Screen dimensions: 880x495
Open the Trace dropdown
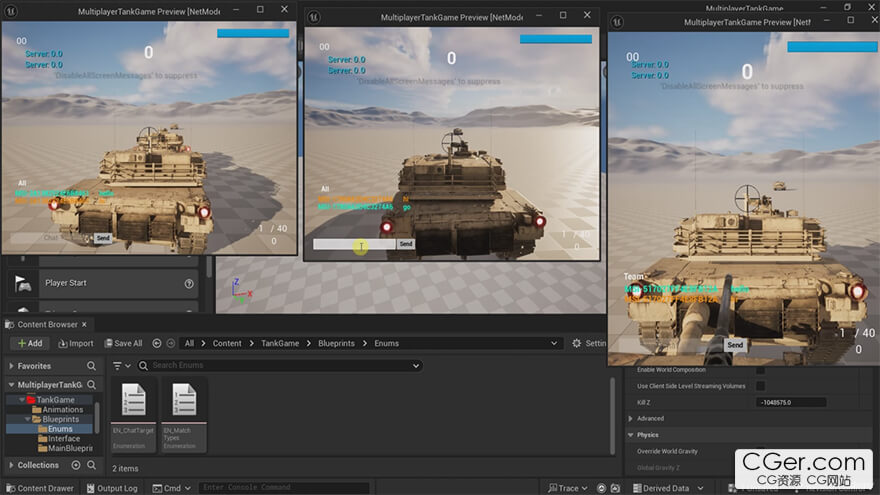point(567,488)
